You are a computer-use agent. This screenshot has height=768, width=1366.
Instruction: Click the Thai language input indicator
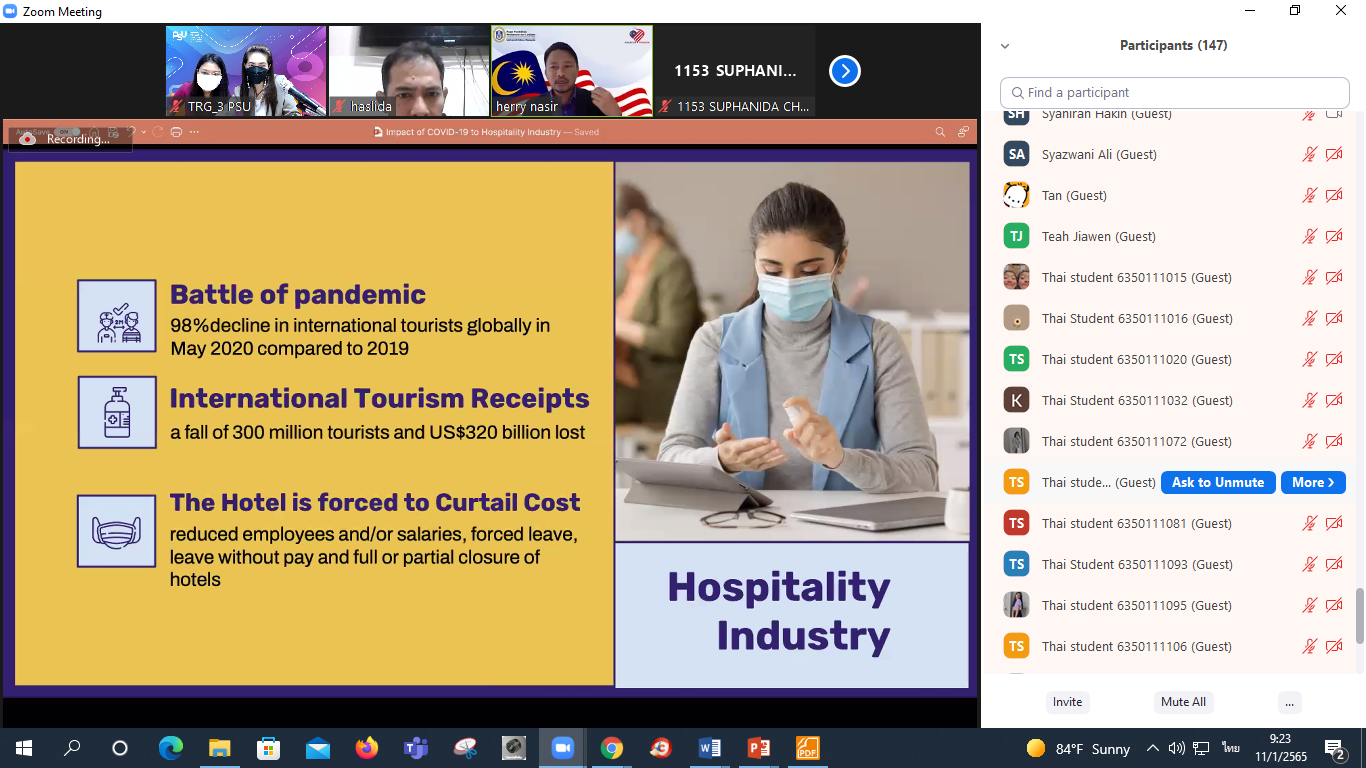pos(1231,748)
